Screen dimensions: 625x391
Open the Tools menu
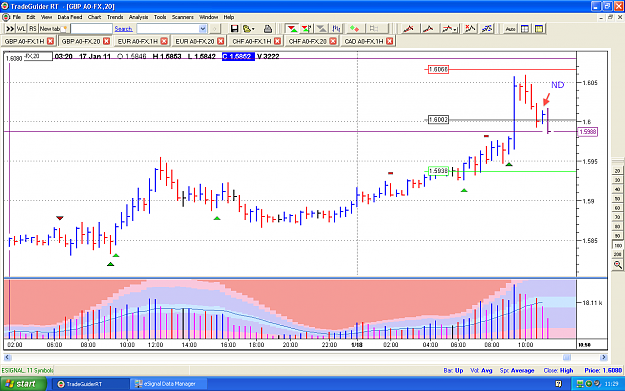(160, 17)
